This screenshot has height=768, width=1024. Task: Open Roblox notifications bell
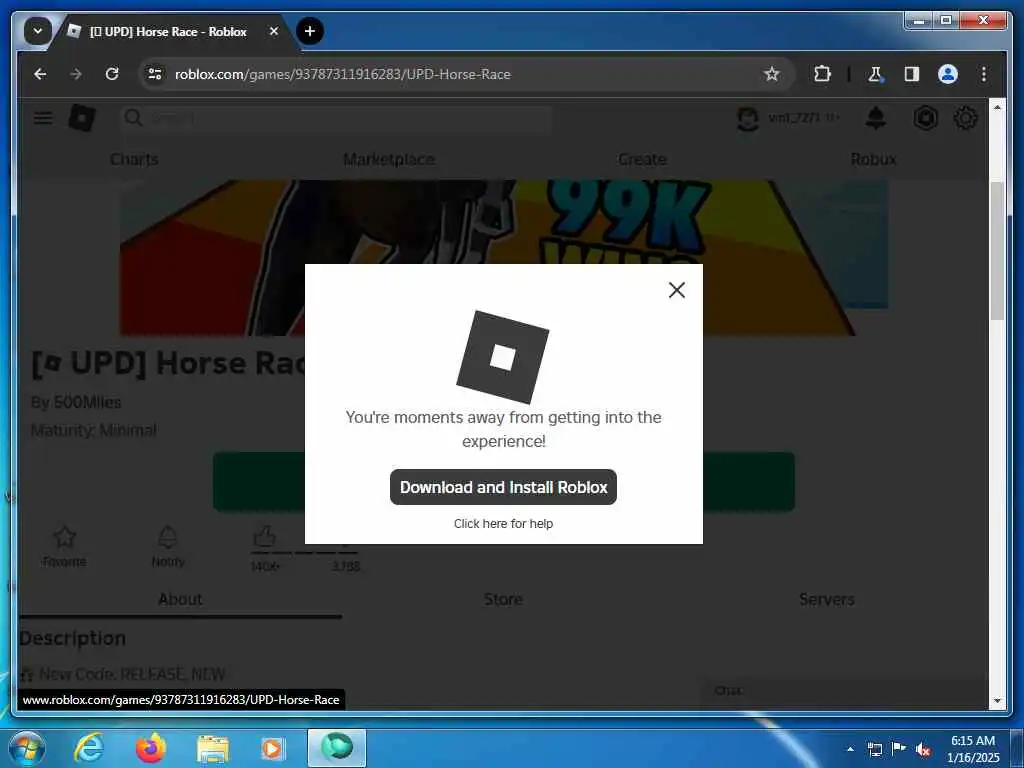876,118
